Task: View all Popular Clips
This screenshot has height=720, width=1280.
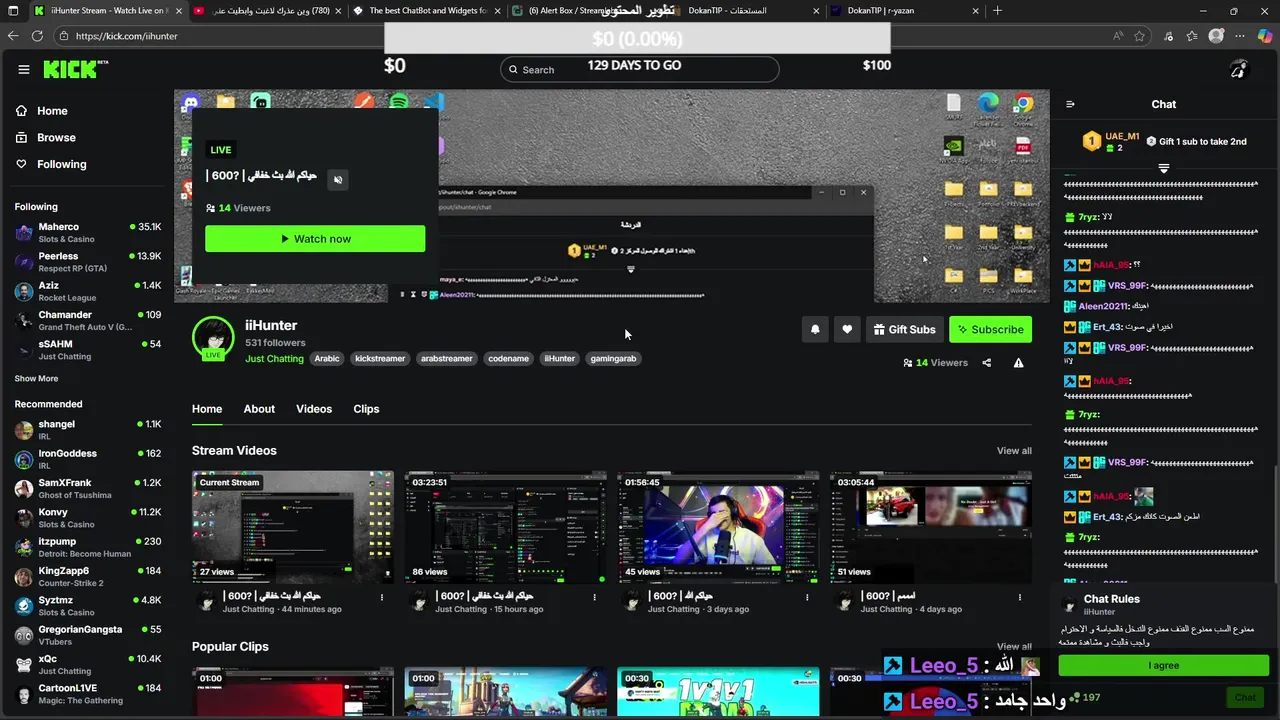Action: (1014, 646)
